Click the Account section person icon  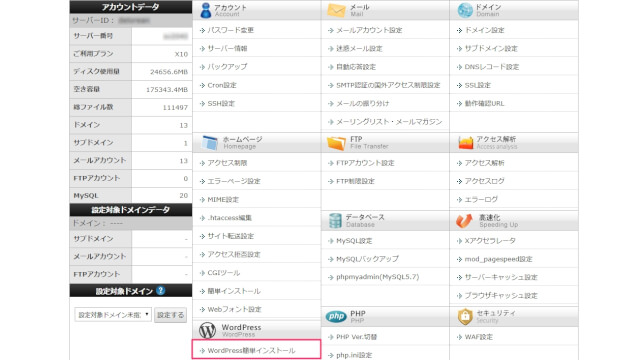pyautogui.click(x=206, y=10)
